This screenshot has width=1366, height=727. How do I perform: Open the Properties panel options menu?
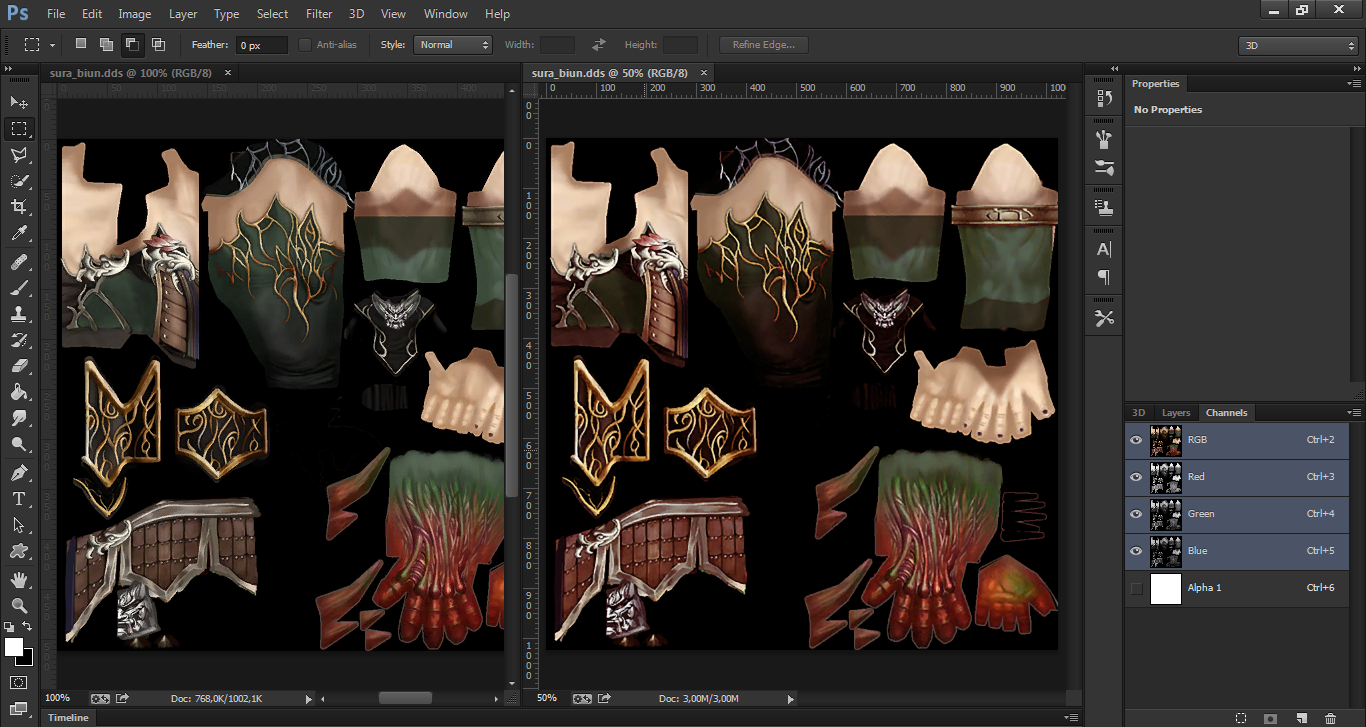pos(1353,84)
